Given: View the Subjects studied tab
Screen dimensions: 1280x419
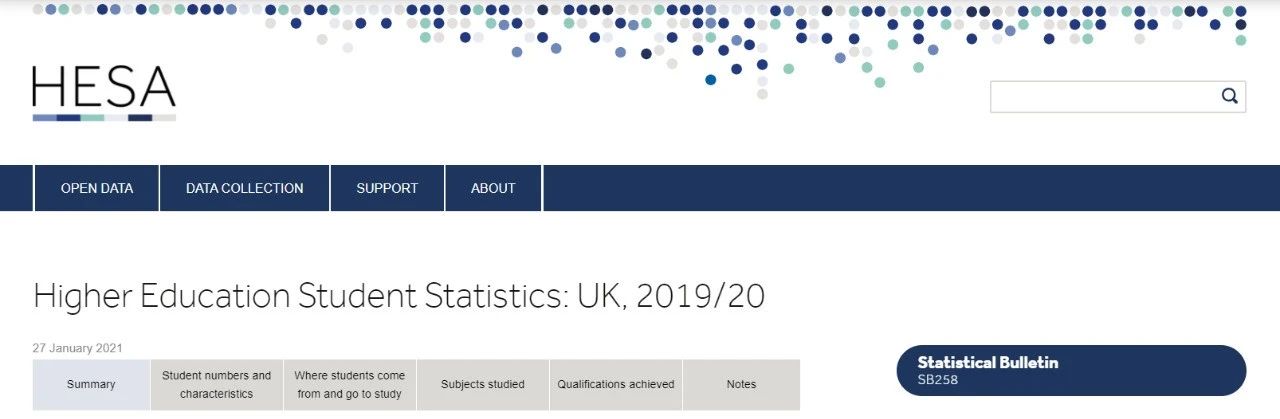Looking at the screenshot, I should [483, 384].
